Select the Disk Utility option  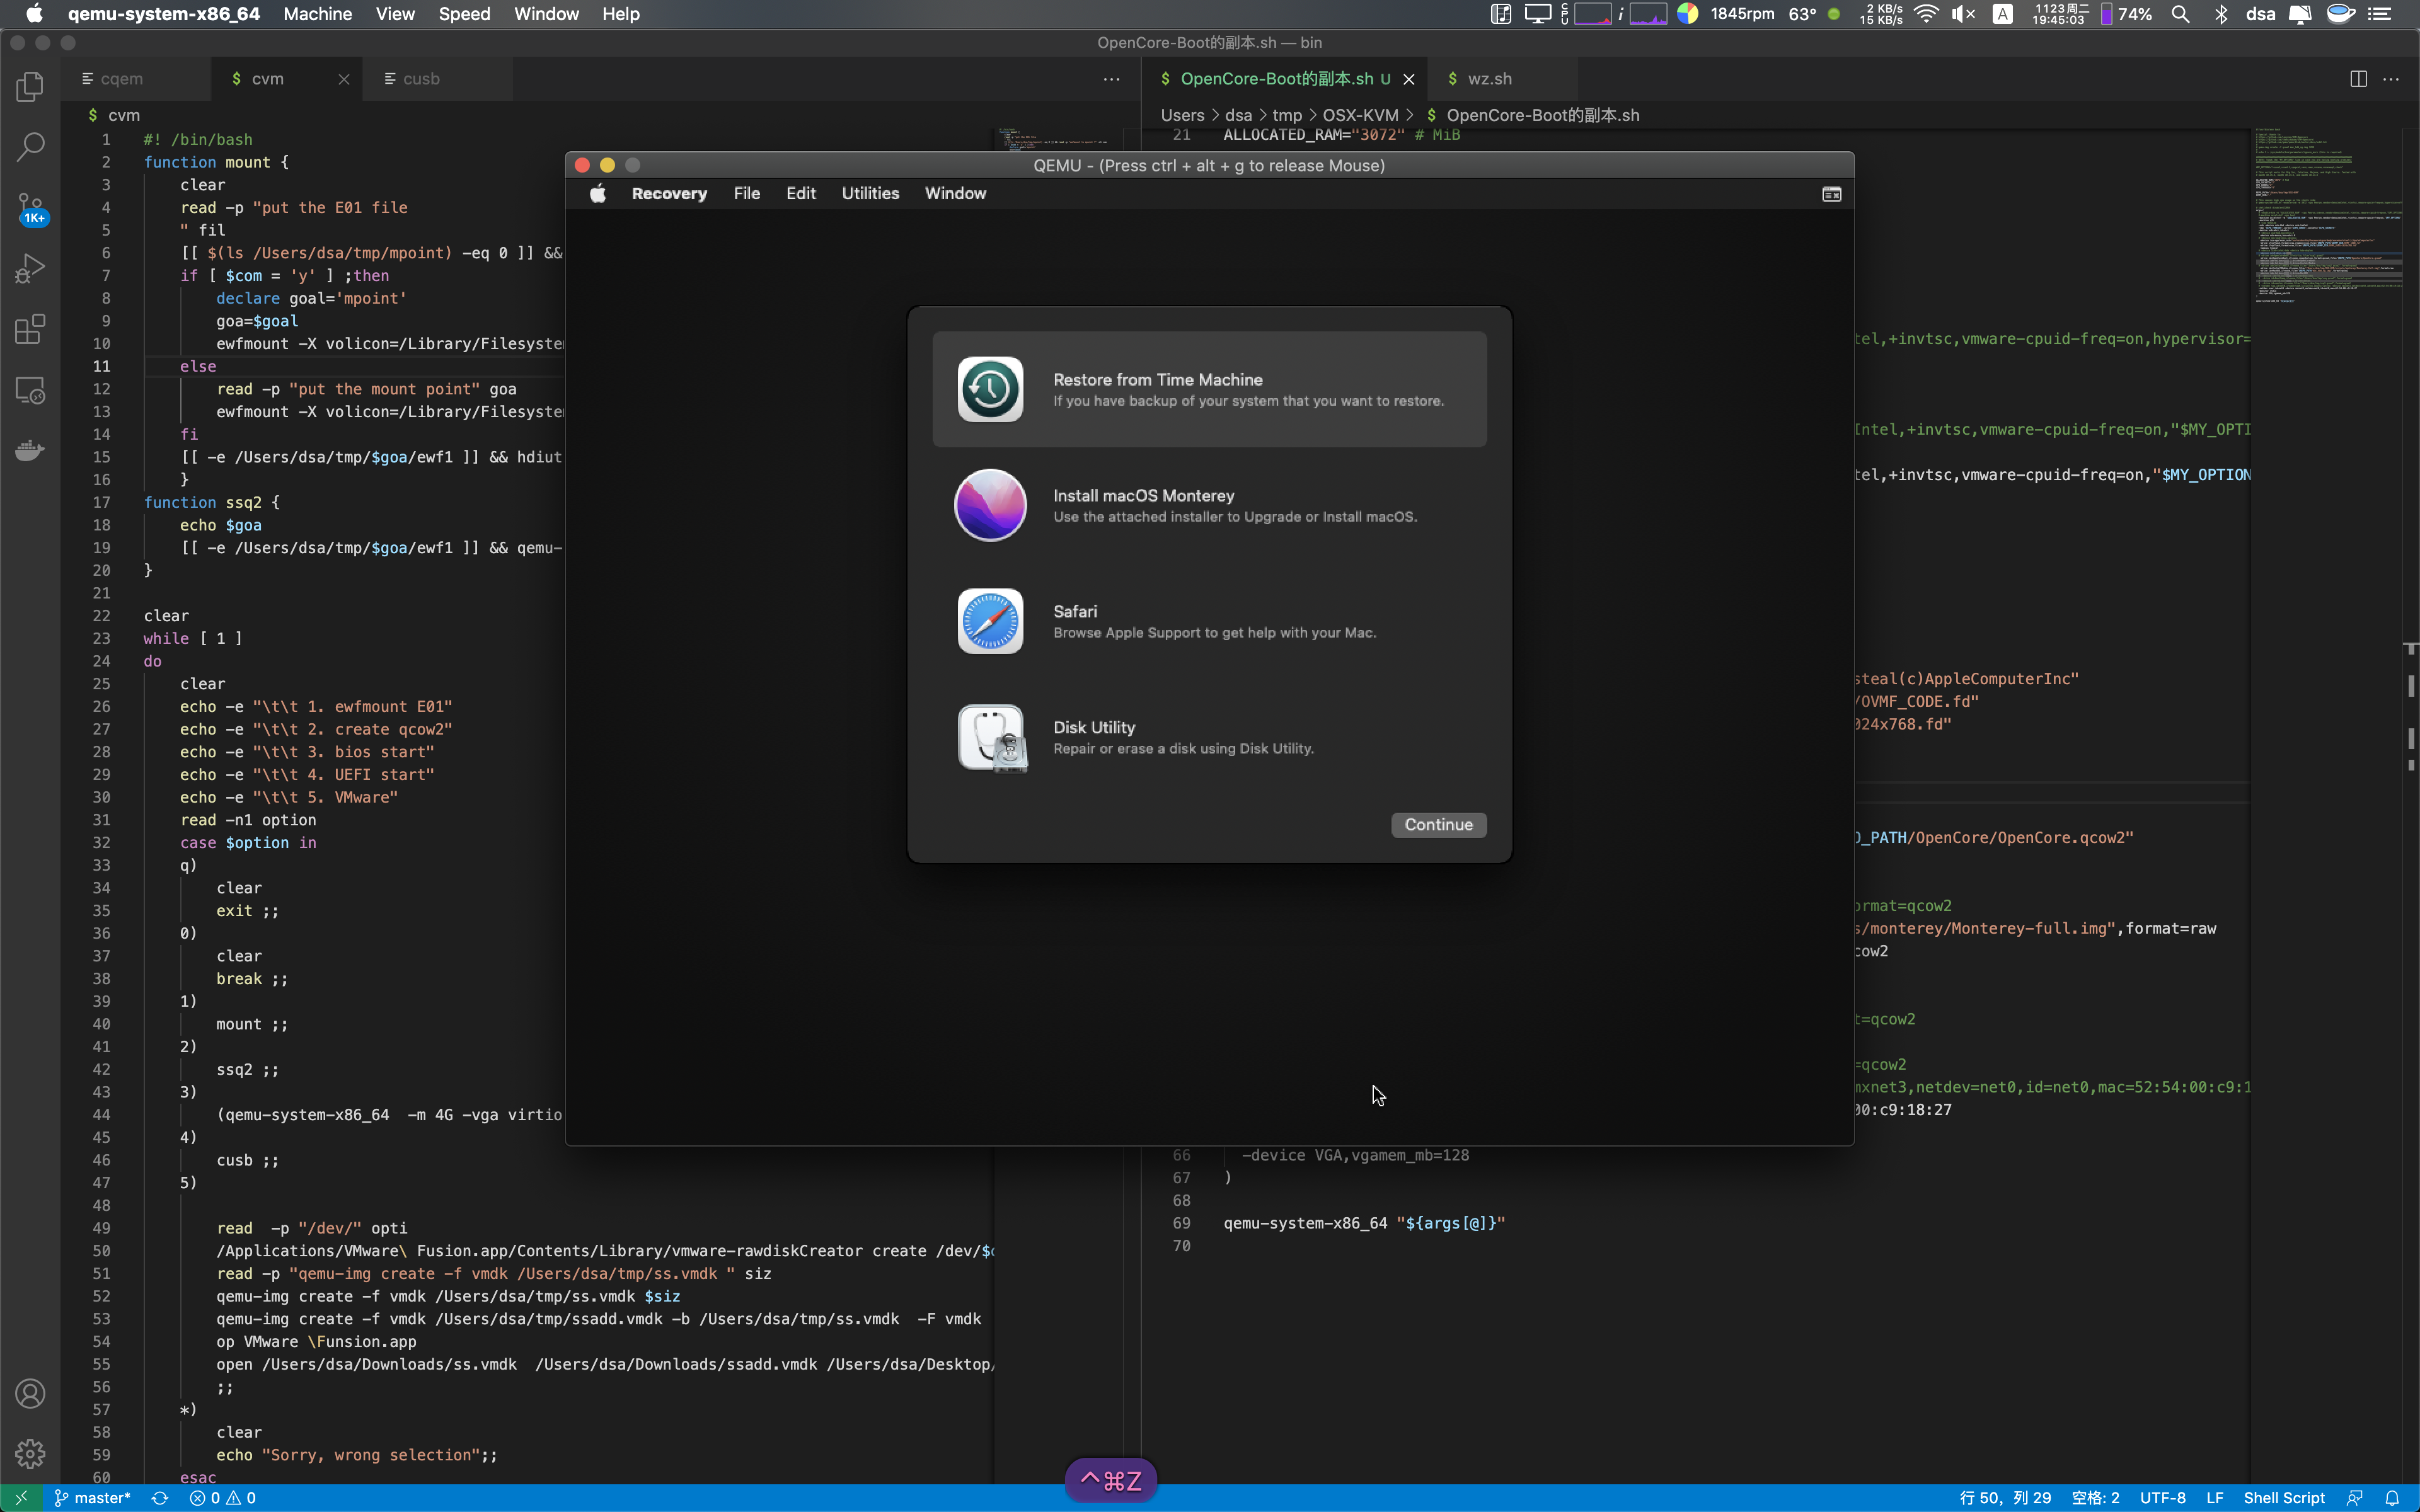[x=1209, y=737]
